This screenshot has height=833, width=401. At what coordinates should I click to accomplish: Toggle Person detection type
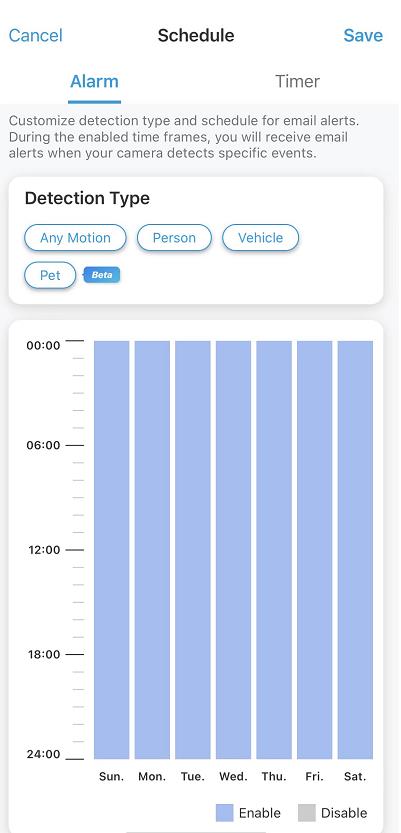tap(174, 237)
